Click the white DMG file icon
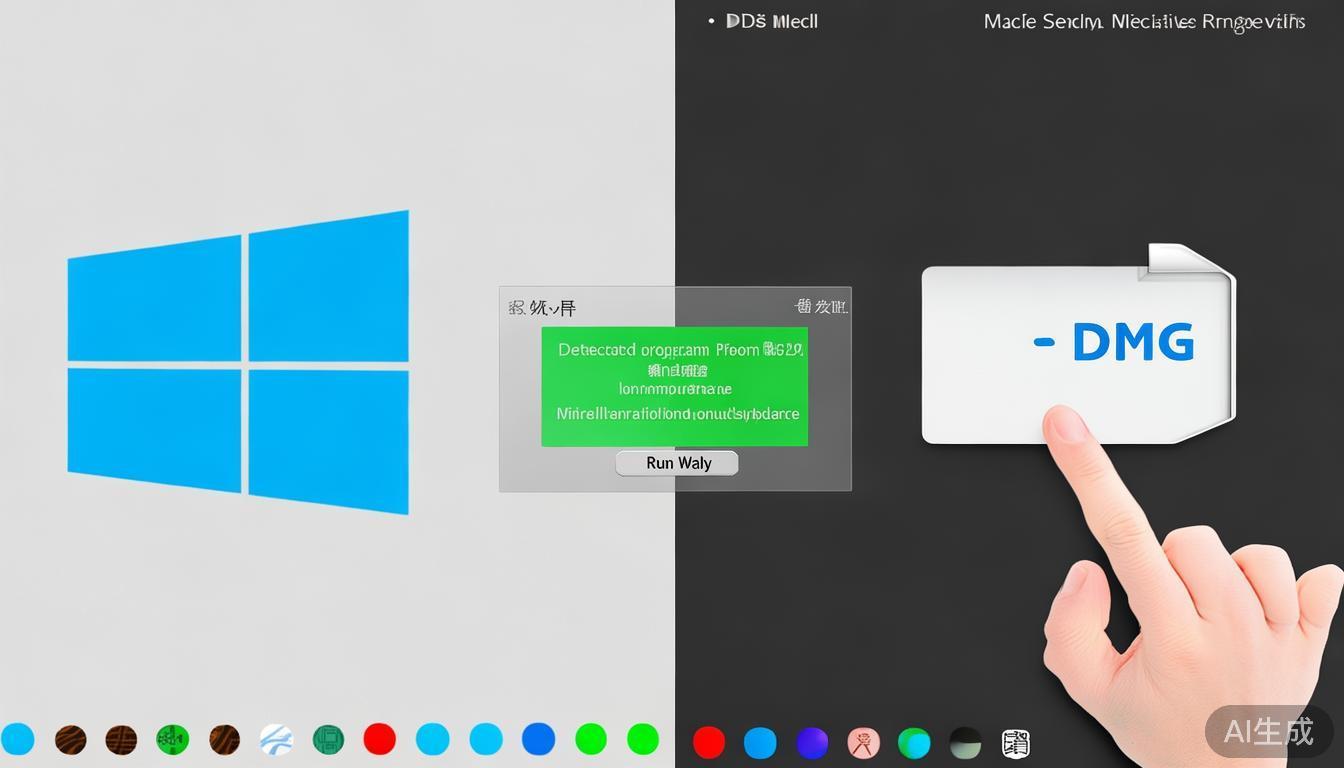Screen dimensions: 1344x768 pos(1077,351)
